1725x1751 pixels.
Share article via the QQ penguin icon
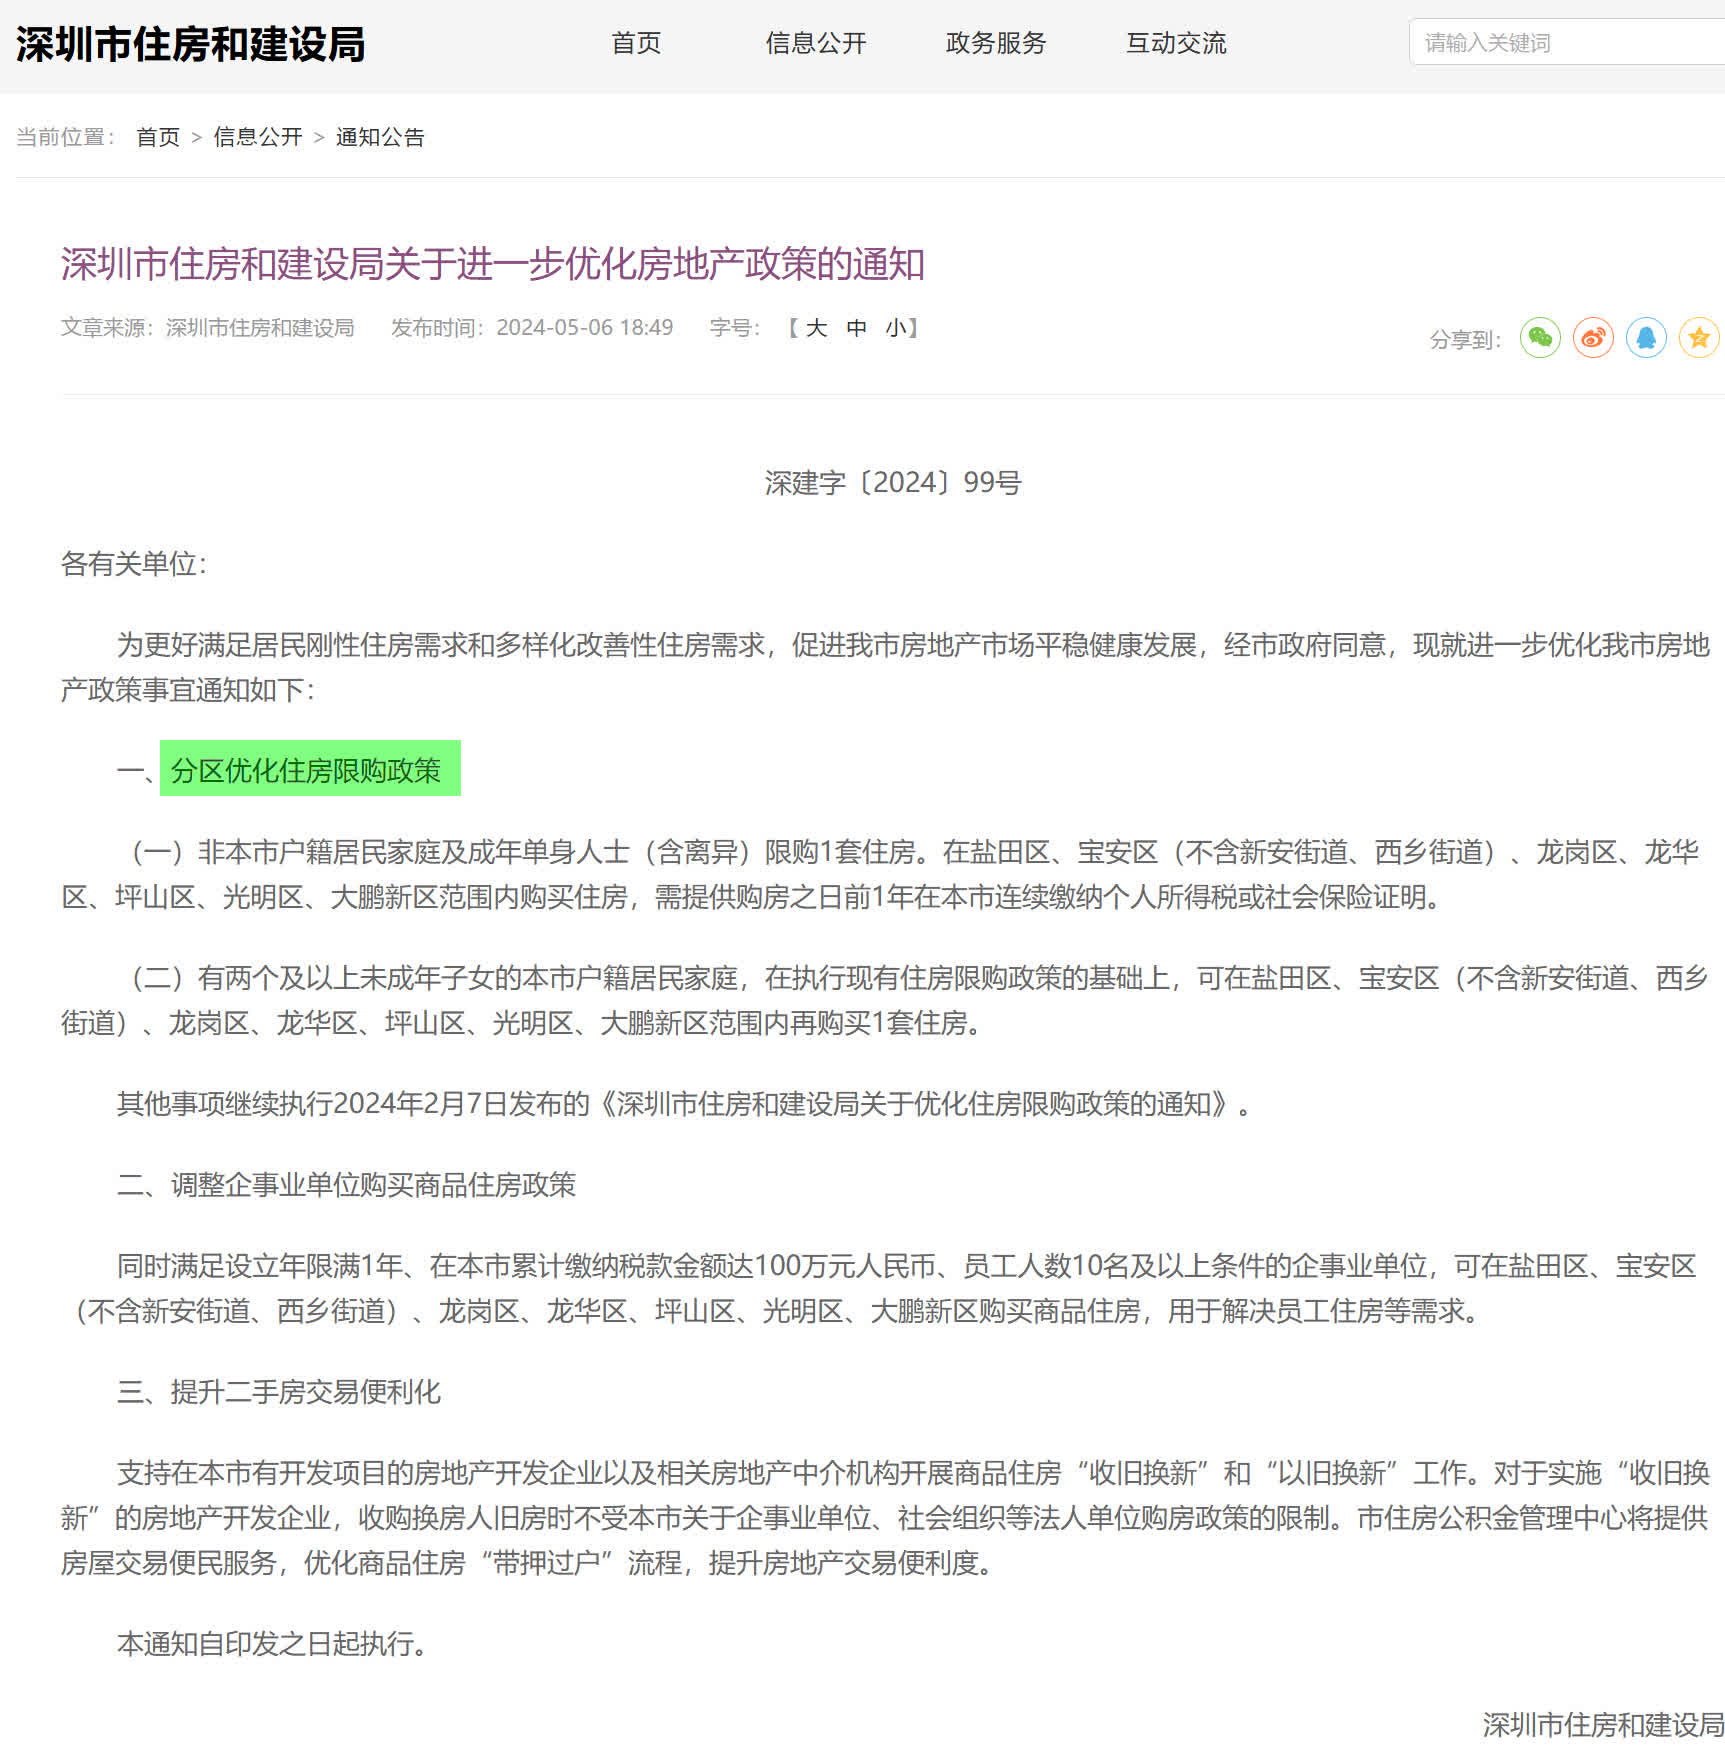(x=1646, y=338)
